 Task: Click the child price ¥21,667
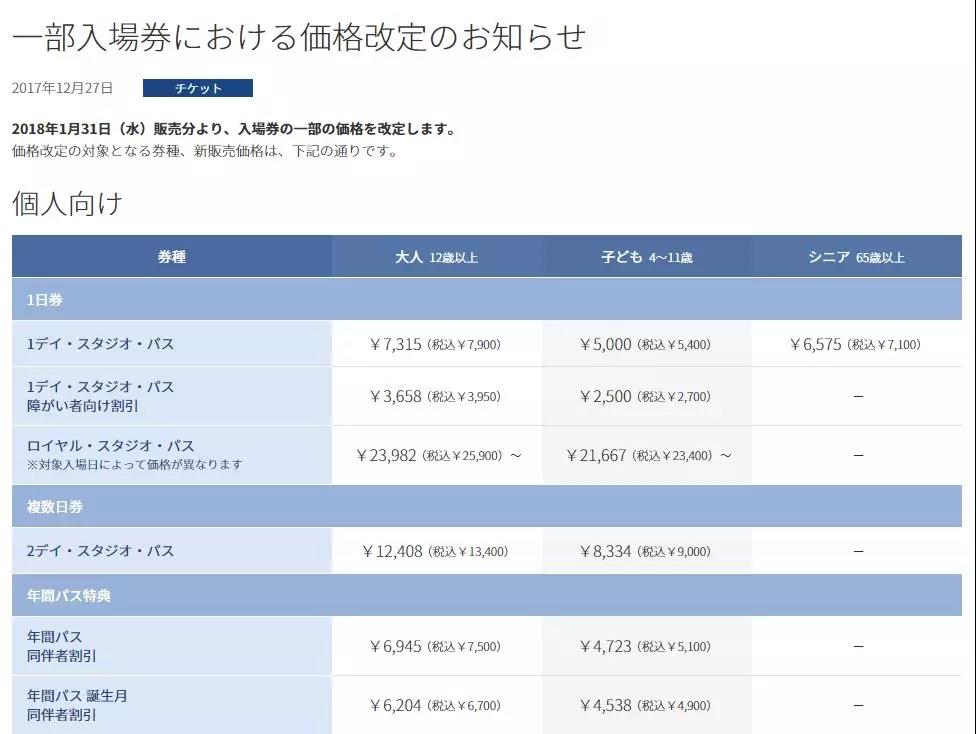point(649,456)
